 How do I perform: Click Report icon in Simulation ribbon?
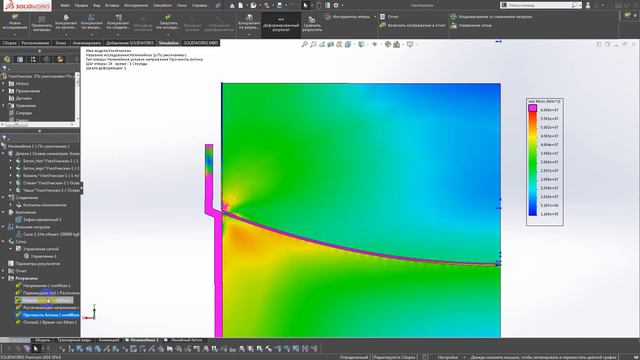pyautogui.click(x=382, y=17)
